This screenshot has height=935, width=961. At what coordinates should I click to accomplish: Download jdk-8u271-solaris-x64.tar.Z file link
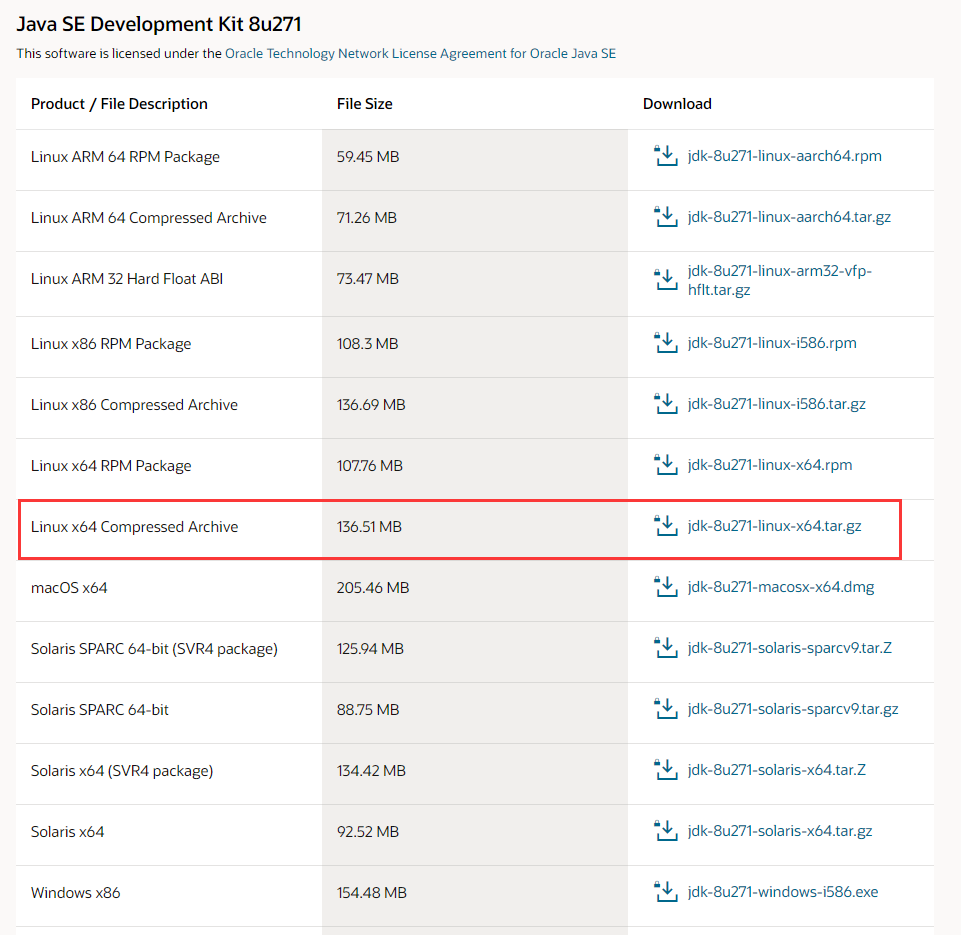click(777, 770)
